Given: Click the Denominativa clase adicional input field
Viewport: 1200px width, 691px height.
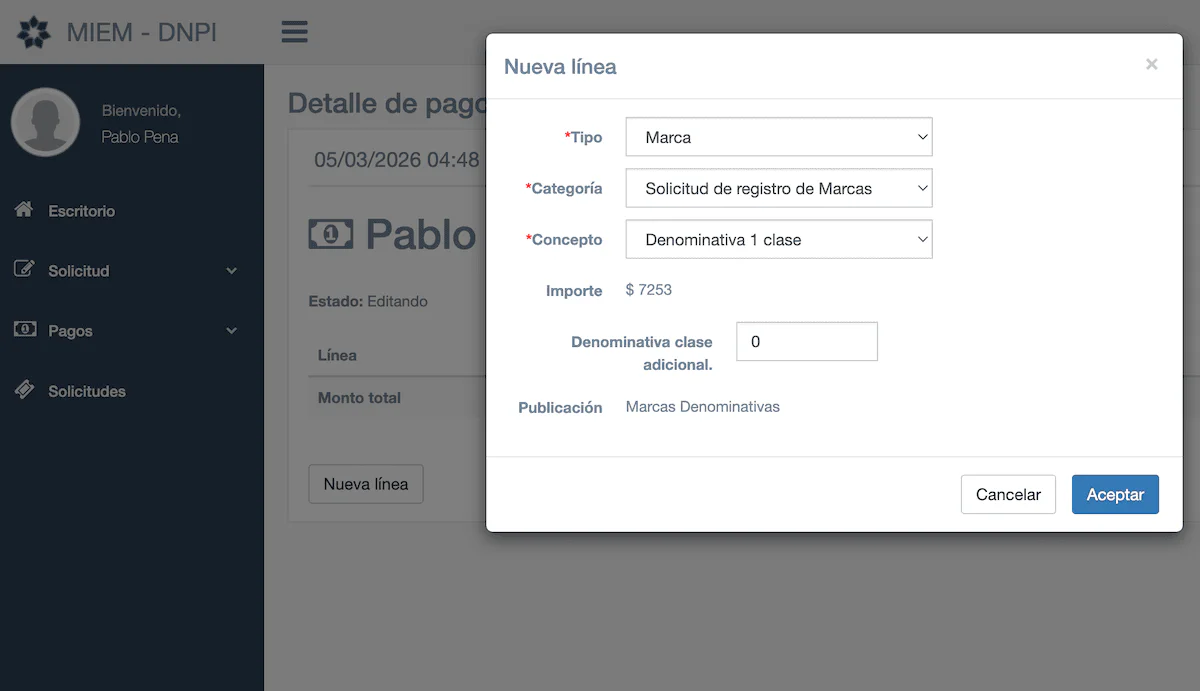Looking at the screenshot, I should point(807,341).
